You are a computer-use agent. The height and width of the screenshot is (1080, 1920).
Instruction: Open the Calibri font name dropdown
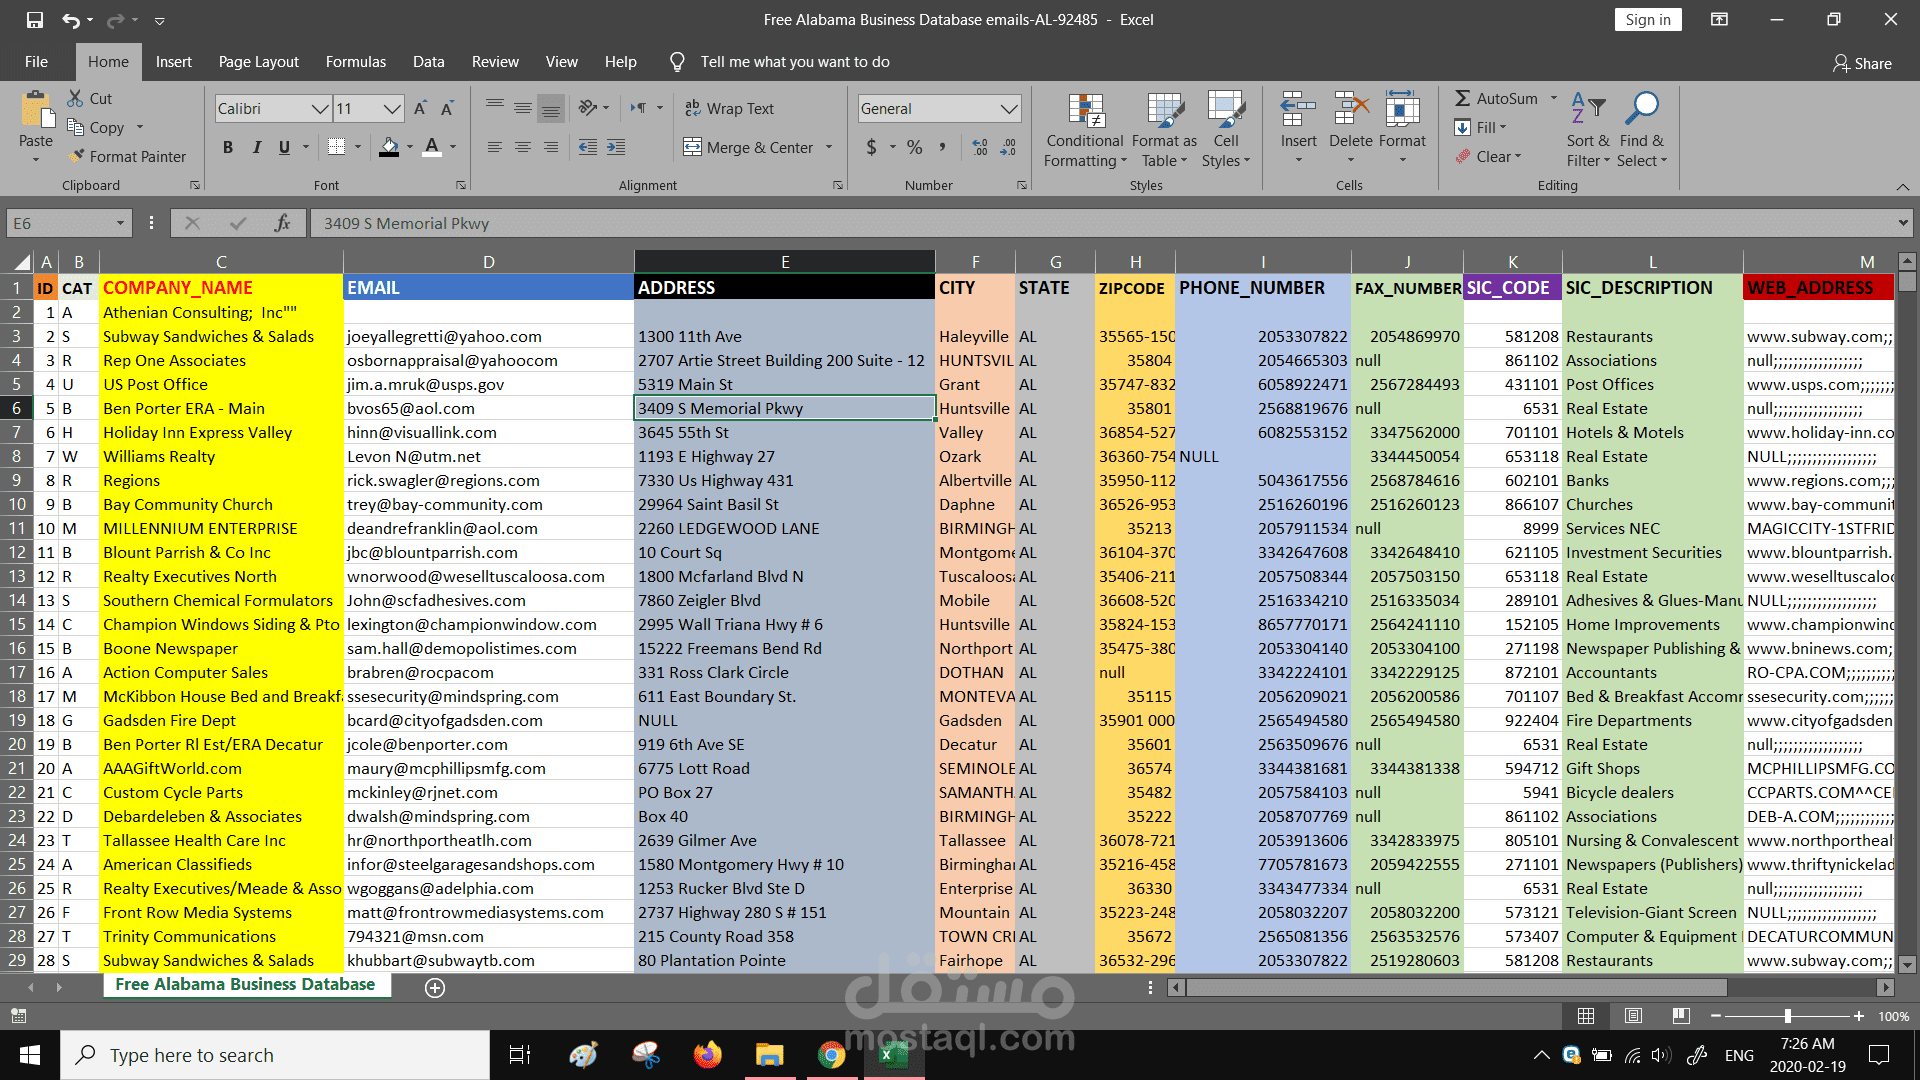[319, 108]
